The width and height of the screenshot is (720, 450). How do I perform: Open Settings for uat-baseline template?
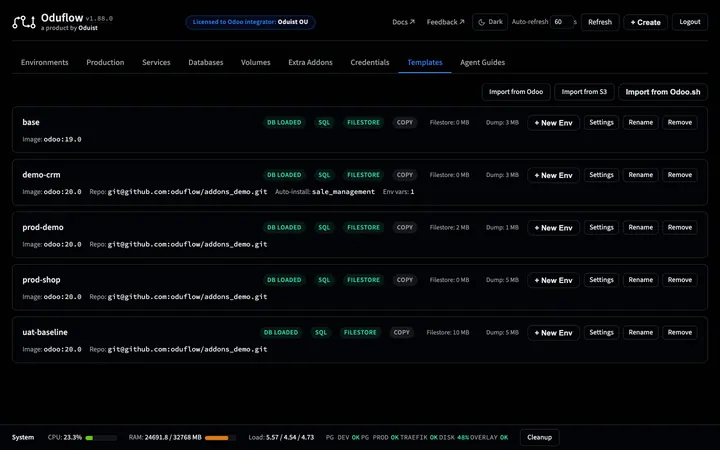click(601, 332)
